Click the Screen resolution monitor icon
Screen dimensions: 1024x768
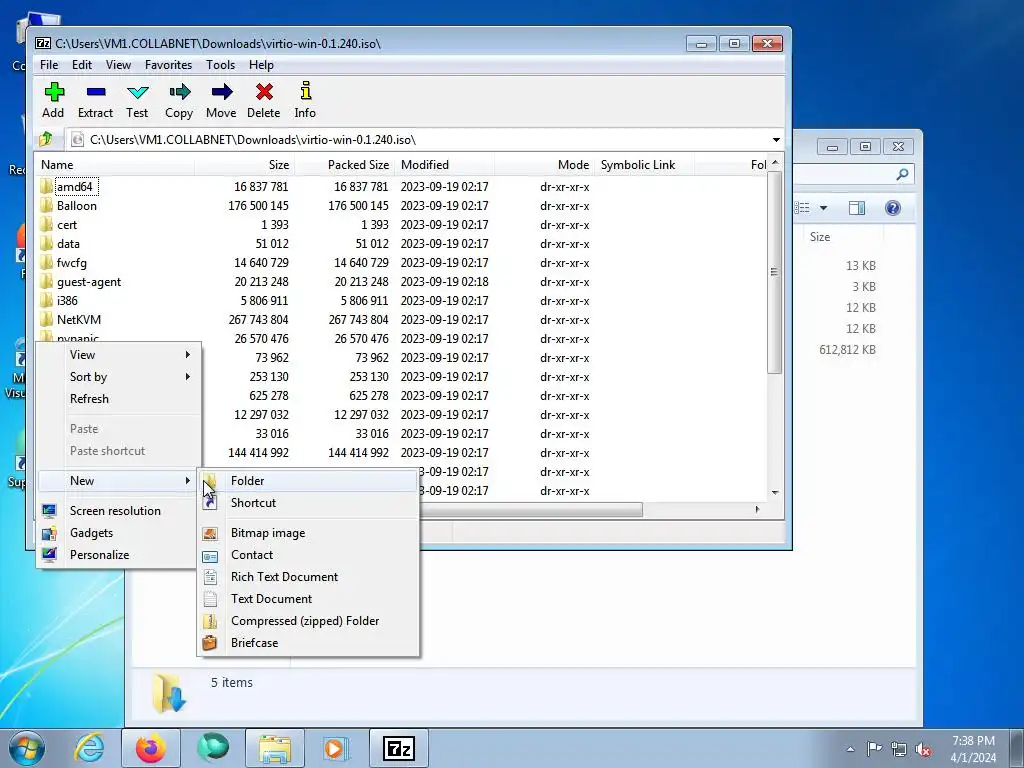[49, 511]
